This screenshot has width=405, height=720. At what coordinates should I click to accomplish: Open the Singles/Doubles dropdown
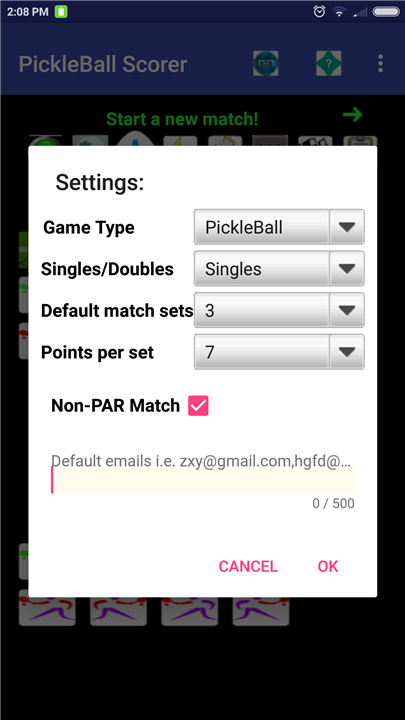[x=279, y=269]
